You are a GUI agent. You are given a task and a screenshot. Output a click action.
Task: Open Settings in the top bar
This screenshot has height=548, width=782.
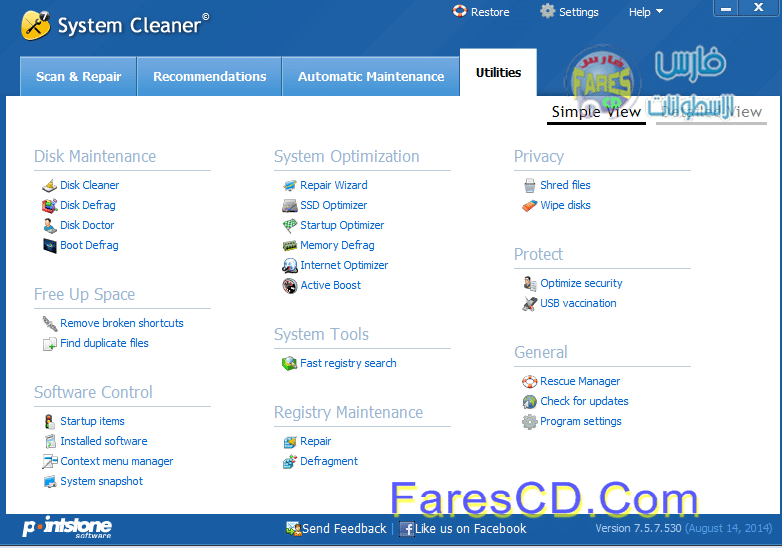(x=570, y=12)
